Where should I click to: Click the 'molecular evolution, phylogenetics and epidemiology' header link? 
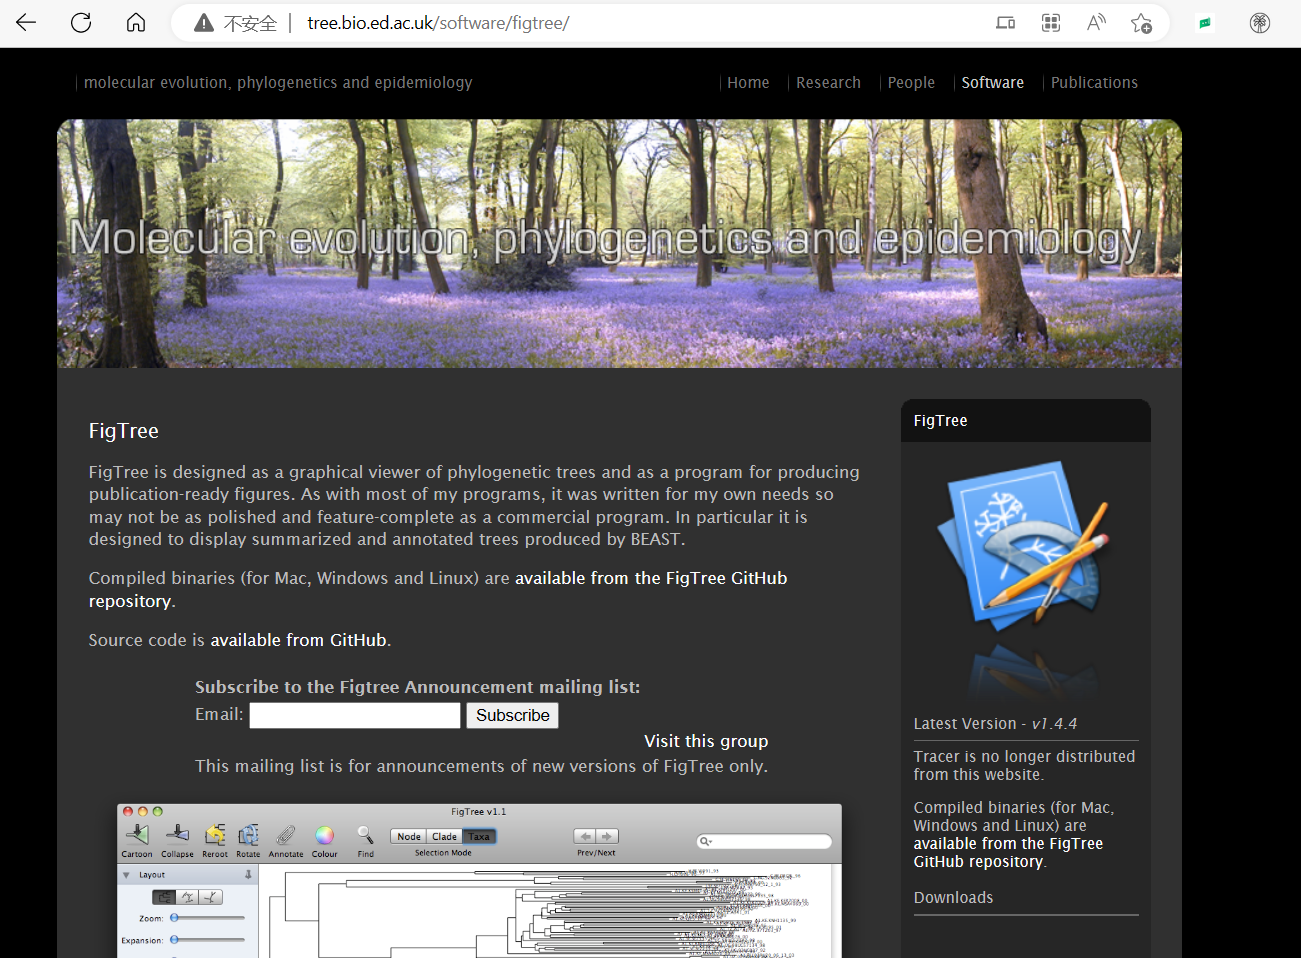click(x=278, y=83)
